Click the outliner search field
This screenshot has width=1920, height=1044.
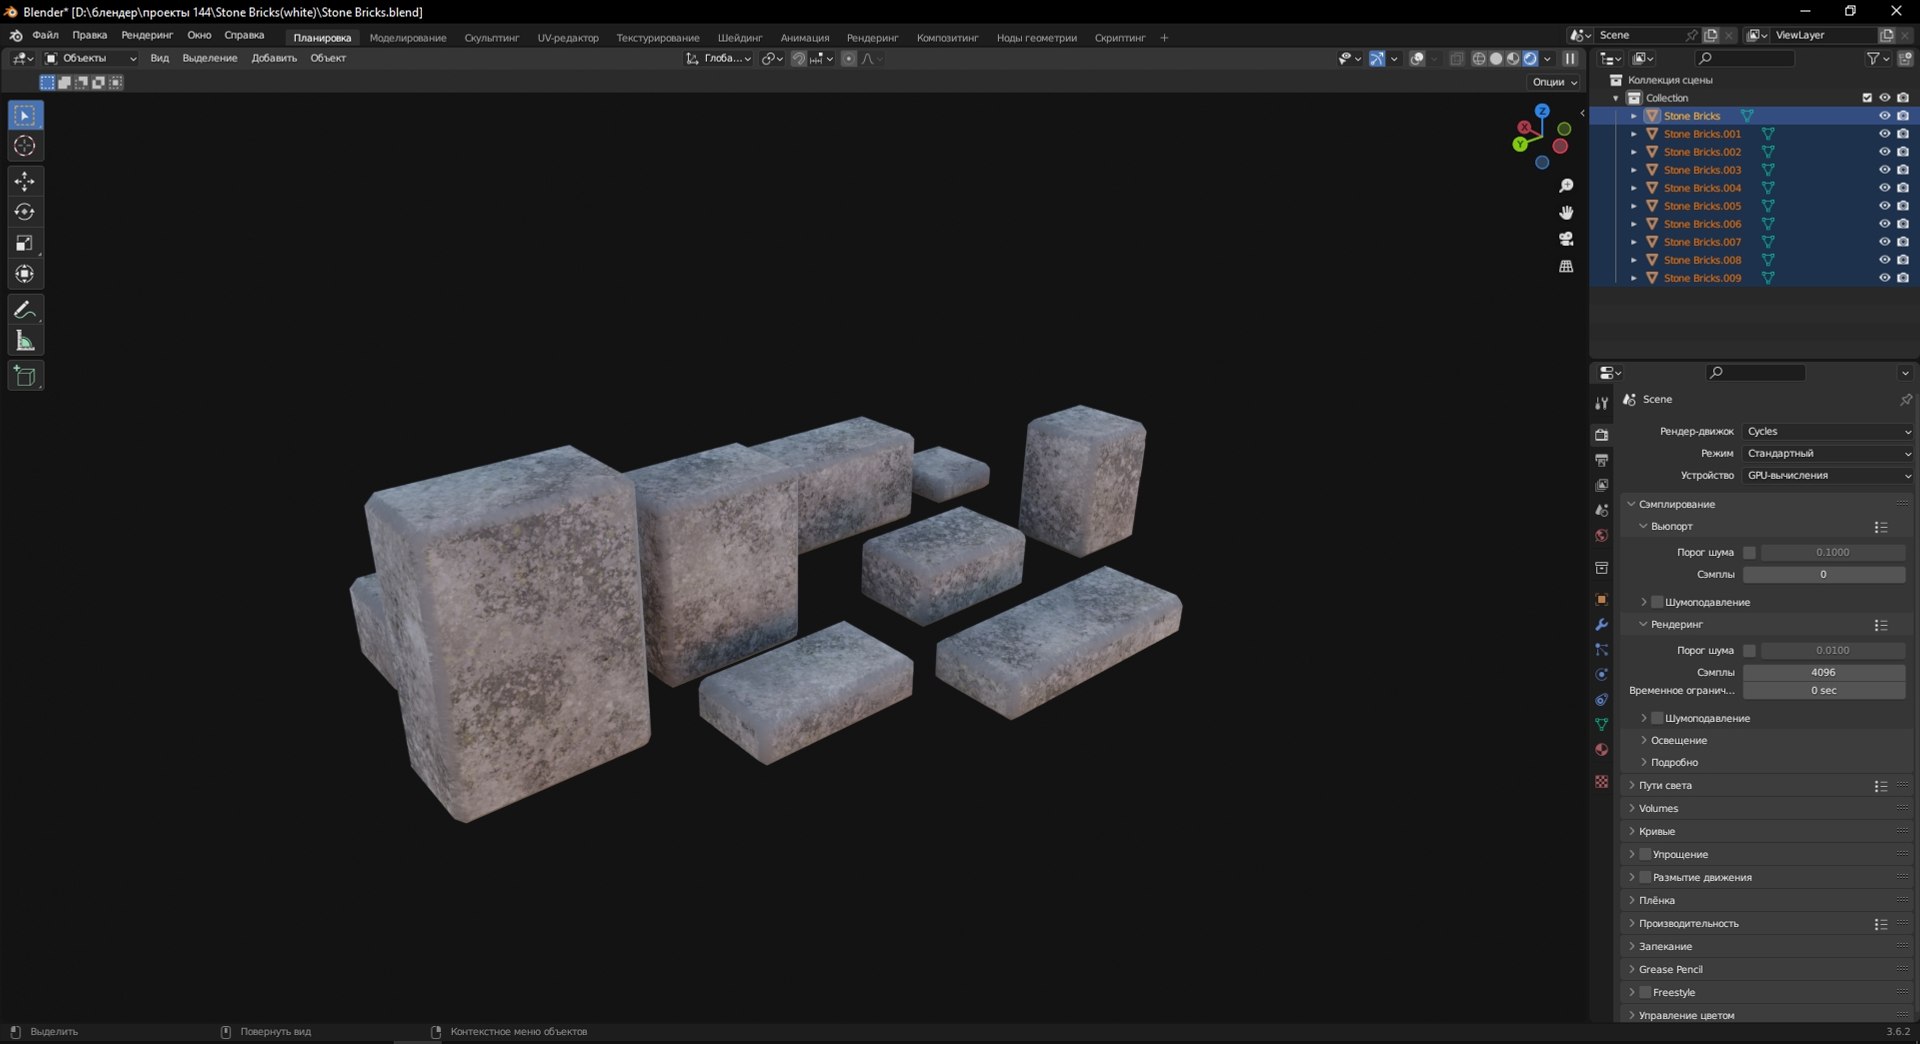(x=1746, y=59)
